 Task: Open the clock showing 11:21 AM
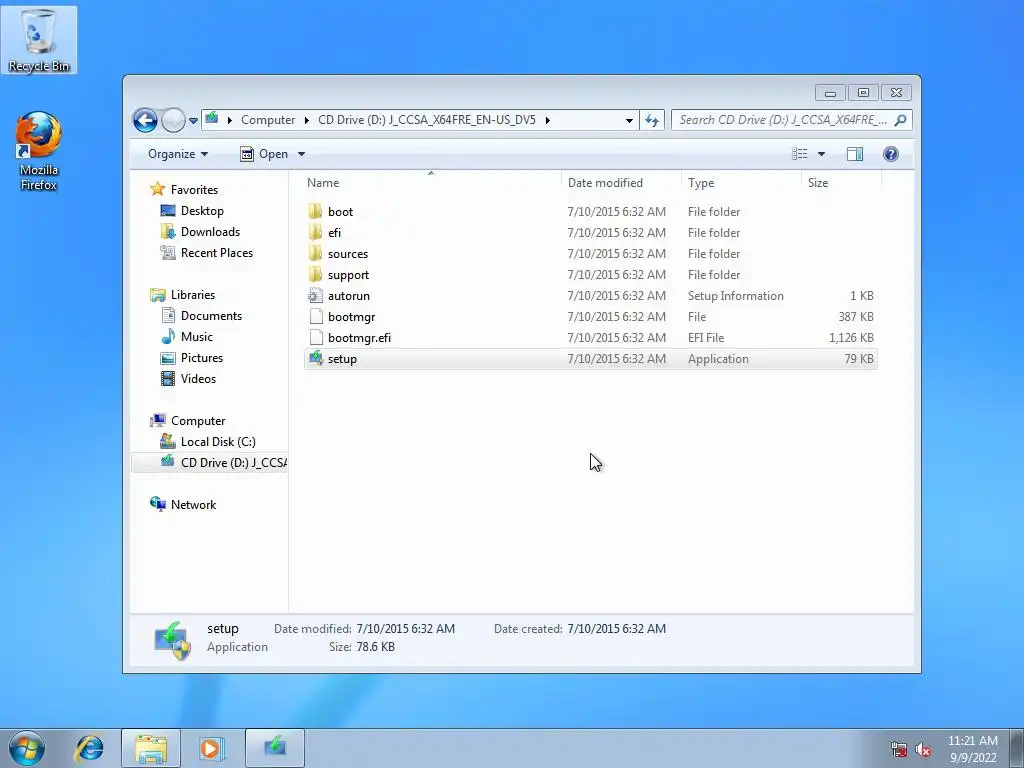pyautogui.click(x=972, y=749)
